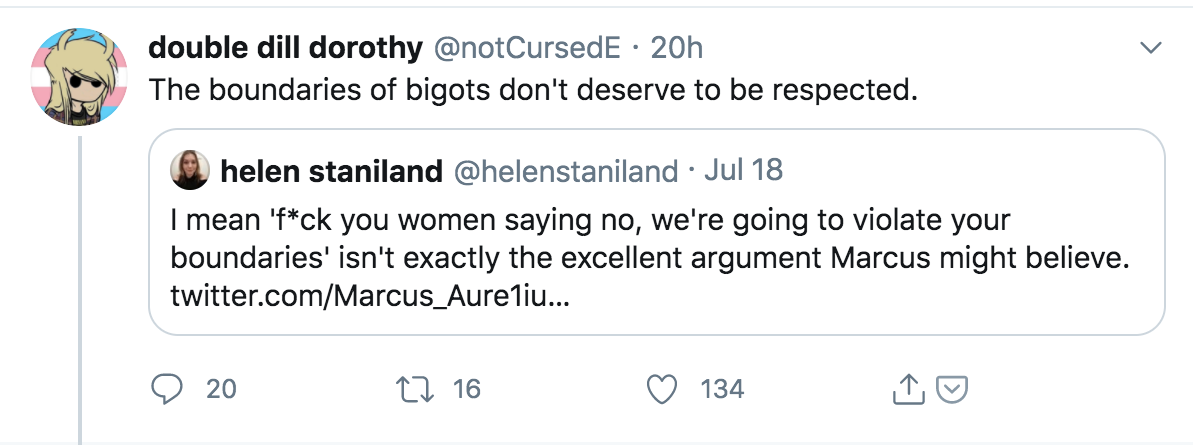Click the @helenstaniland handle
The height and width of the screenshot is (445, 1193).
tap(566, 171)
